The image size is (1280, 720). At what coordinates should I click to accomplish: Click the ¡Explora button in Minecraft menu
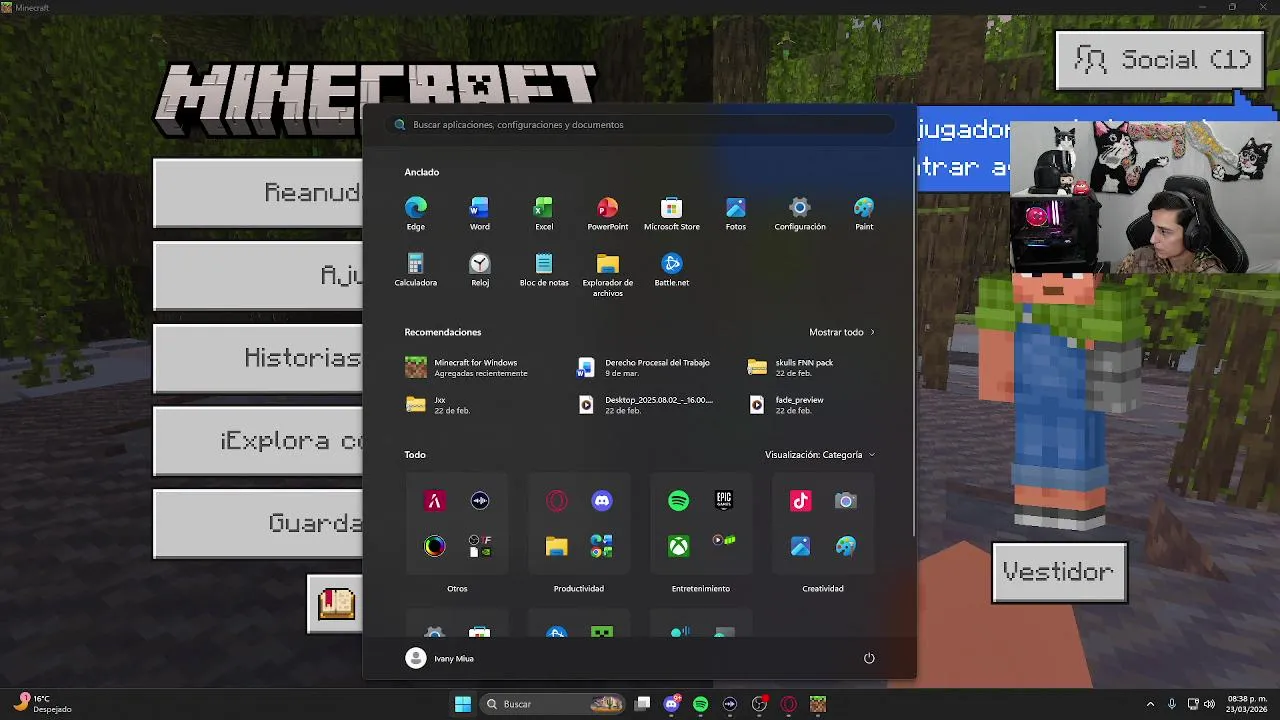click(259, 441)
